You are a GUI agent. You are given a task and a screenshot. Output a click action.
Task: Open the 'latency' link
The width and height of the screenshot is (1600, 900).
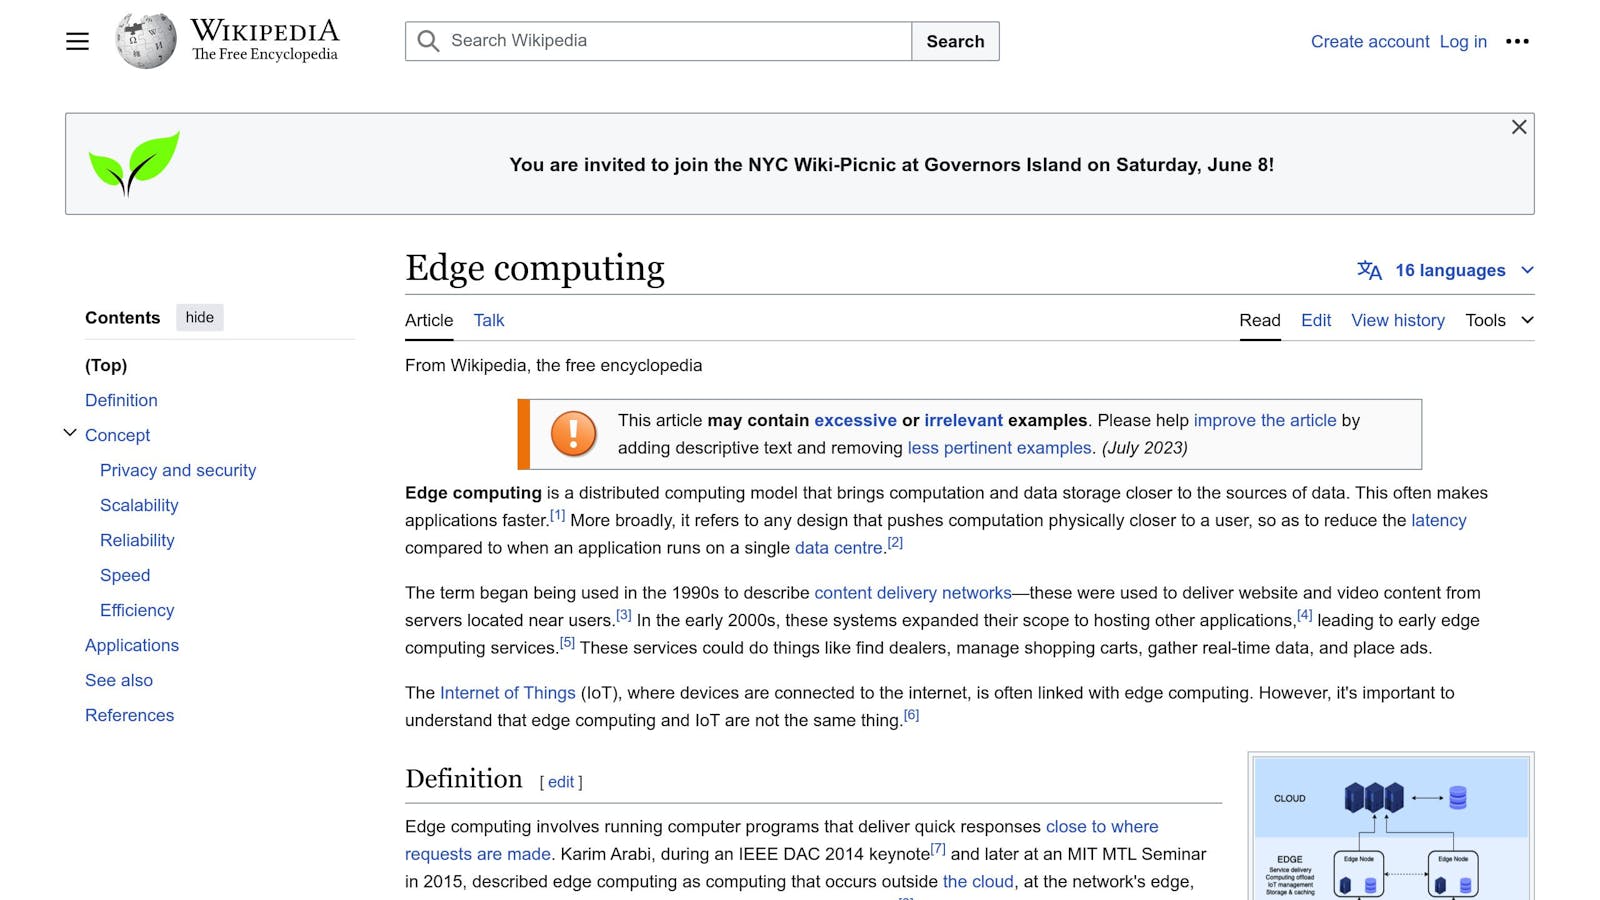(1438, 520)
